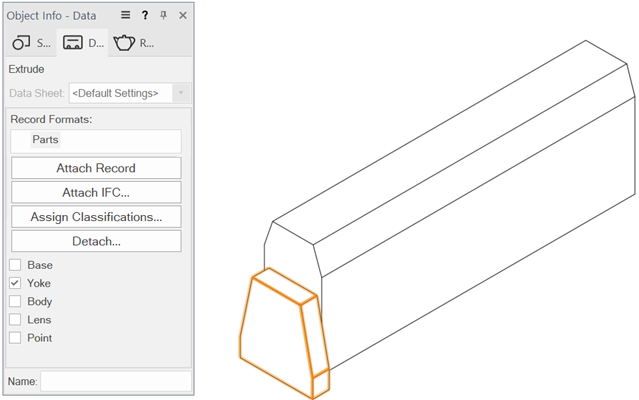Viewport: 639px width, 400px height.
Task: Toggle the Point checkbox
Action: click(15, 338)
